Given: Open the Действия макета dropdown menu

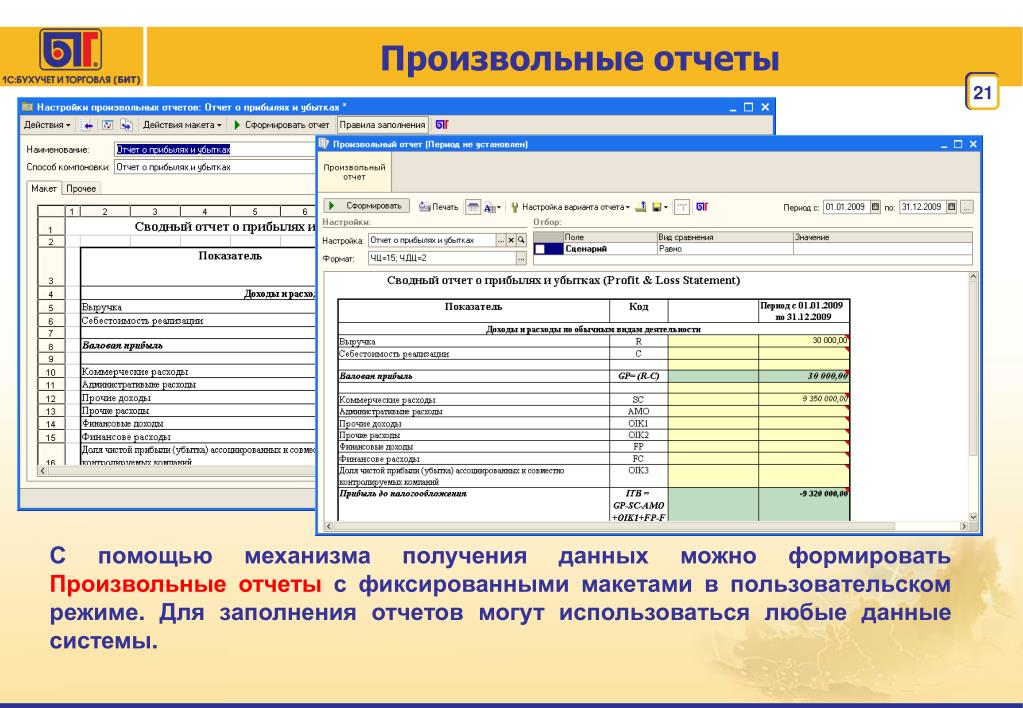Looking at the screenshot, I should (182, 125).
